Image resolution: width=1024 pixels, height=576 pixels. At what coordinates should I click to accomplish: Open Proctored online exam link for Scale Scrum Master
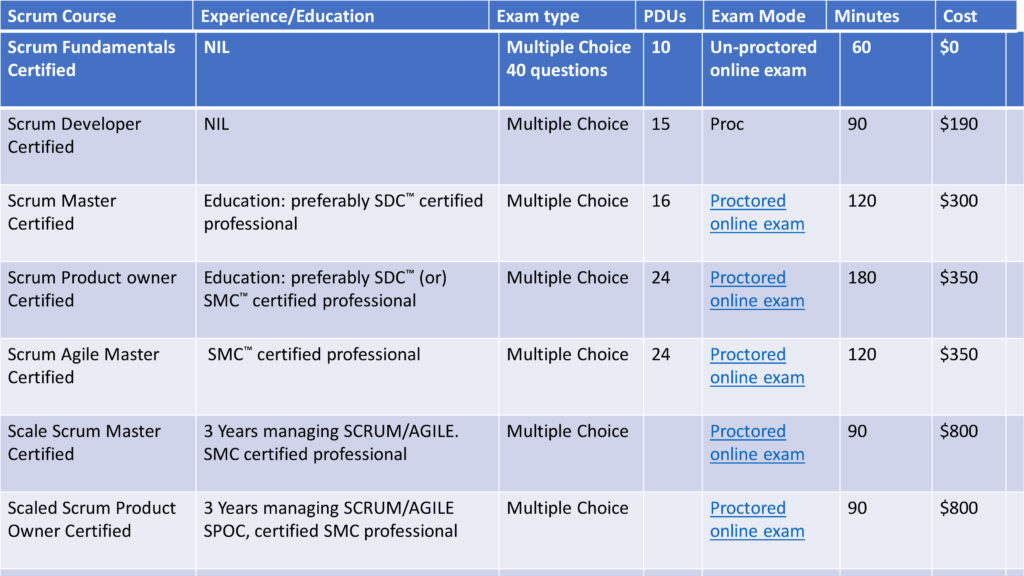[757, 443]
